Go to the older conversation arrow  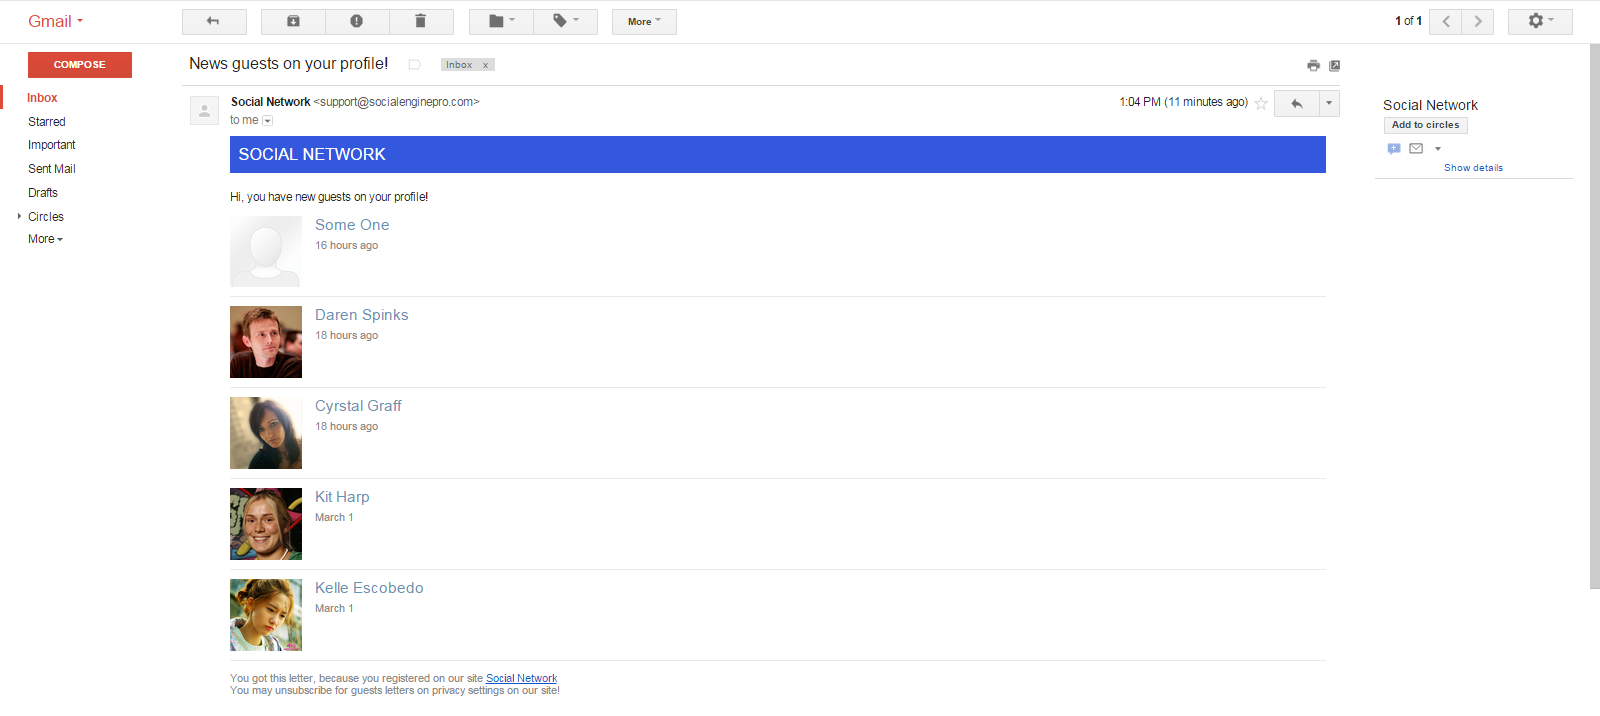click(1478, 21)
